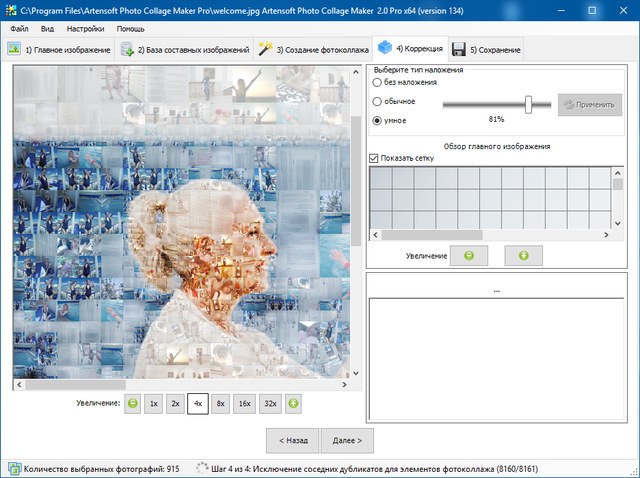This screenshot has height=478, width=640.
Task: Set collage zoom to 8x
Action: [x=221, y=404]
